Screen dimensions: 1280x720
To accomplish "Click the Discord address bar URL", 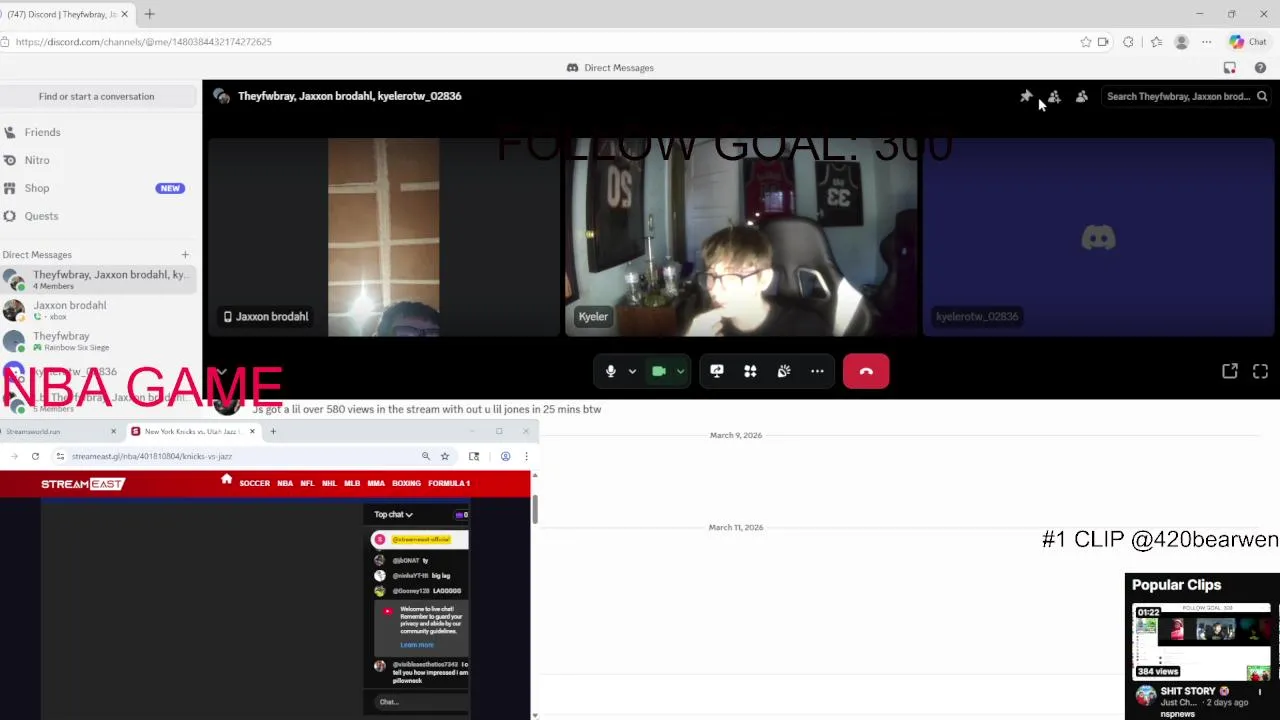I will (143, 42).
